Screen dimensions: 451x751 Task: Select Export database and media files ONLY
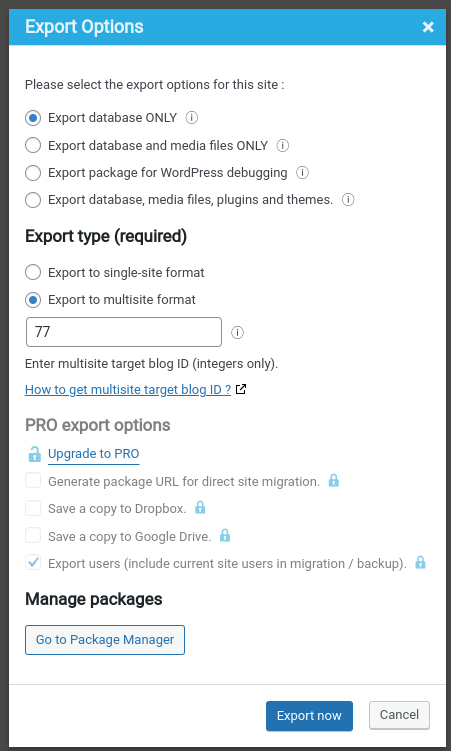pos(33,145)
